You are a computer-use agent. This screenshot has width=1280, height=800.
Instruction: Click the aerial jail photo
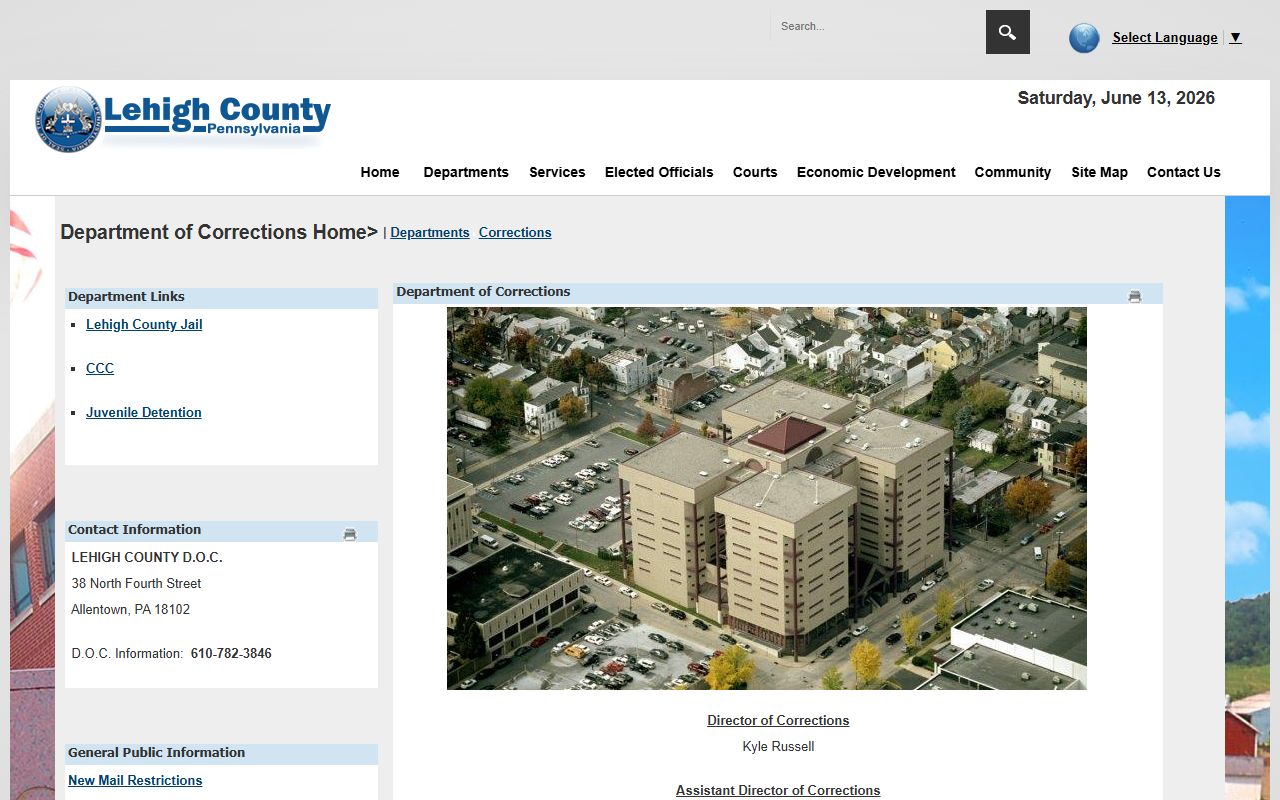[767, 498]
